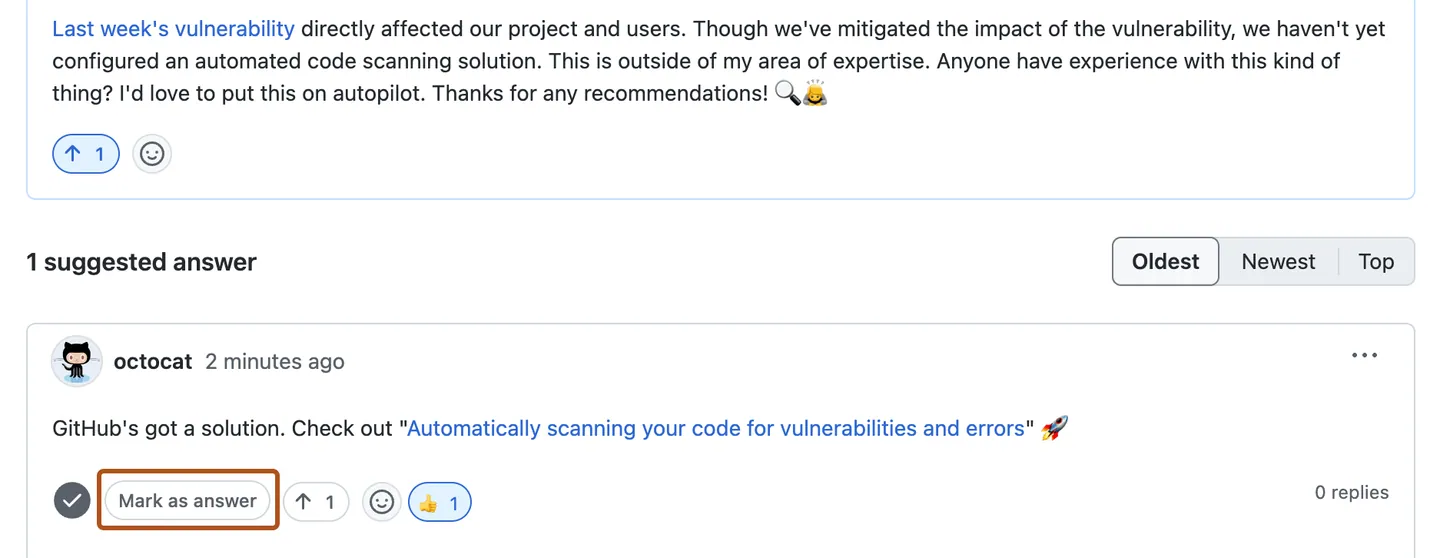Click the "0 replies" label
The image size is (1440, 558).
(x=1351, y=492)
